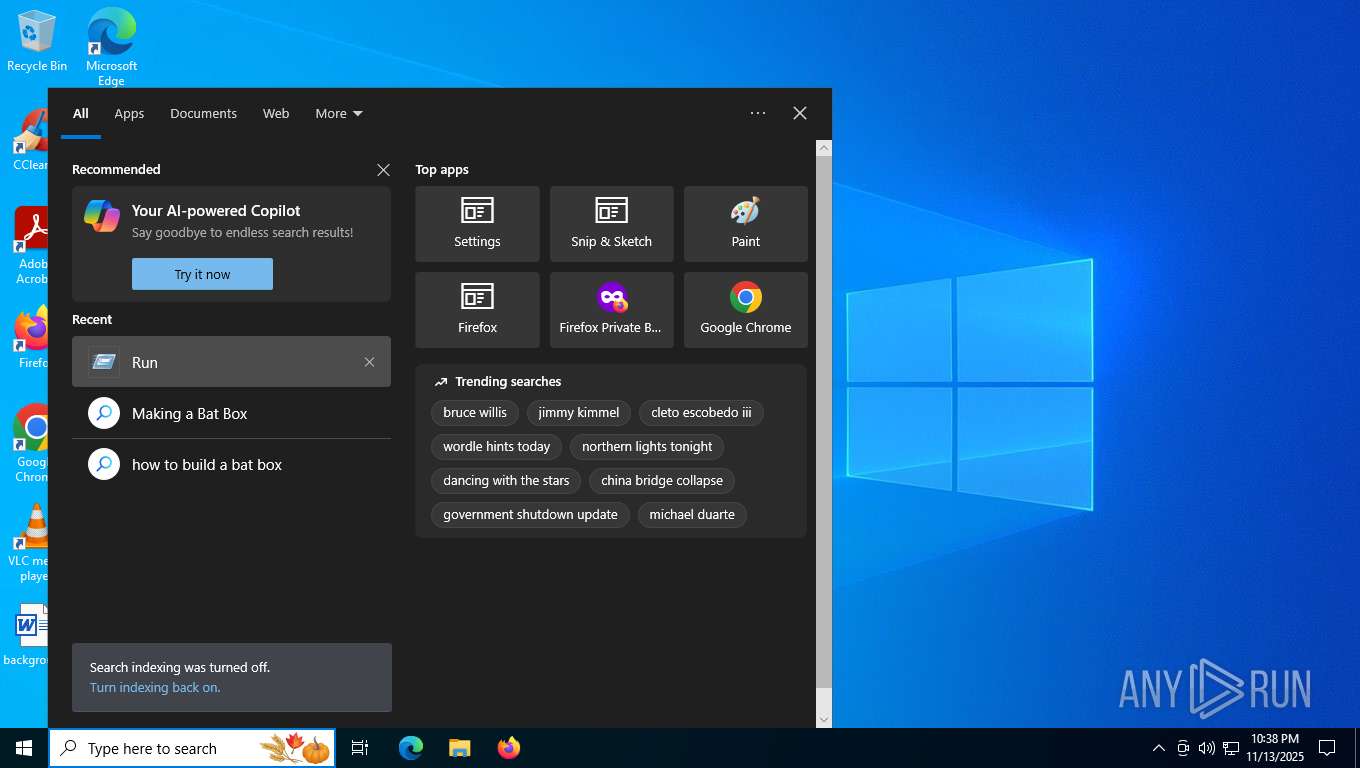Launch Snip & Sketch tile

pos(611,224)
